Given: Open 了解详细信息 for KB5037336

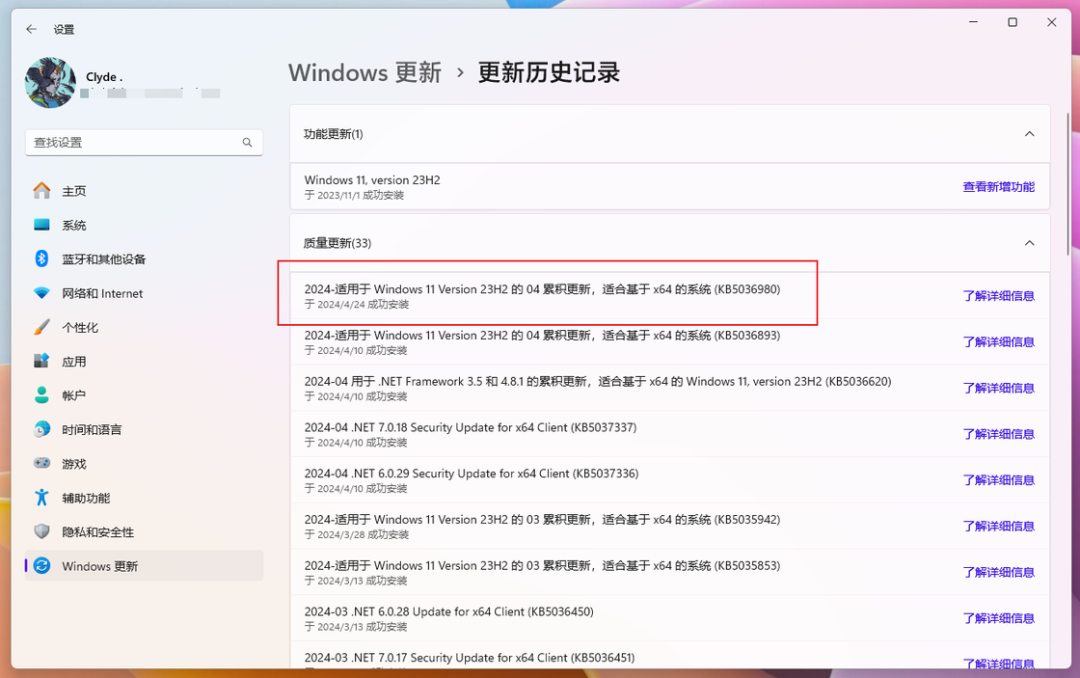Looking at the screenshot, I should [x=999, y=480].
